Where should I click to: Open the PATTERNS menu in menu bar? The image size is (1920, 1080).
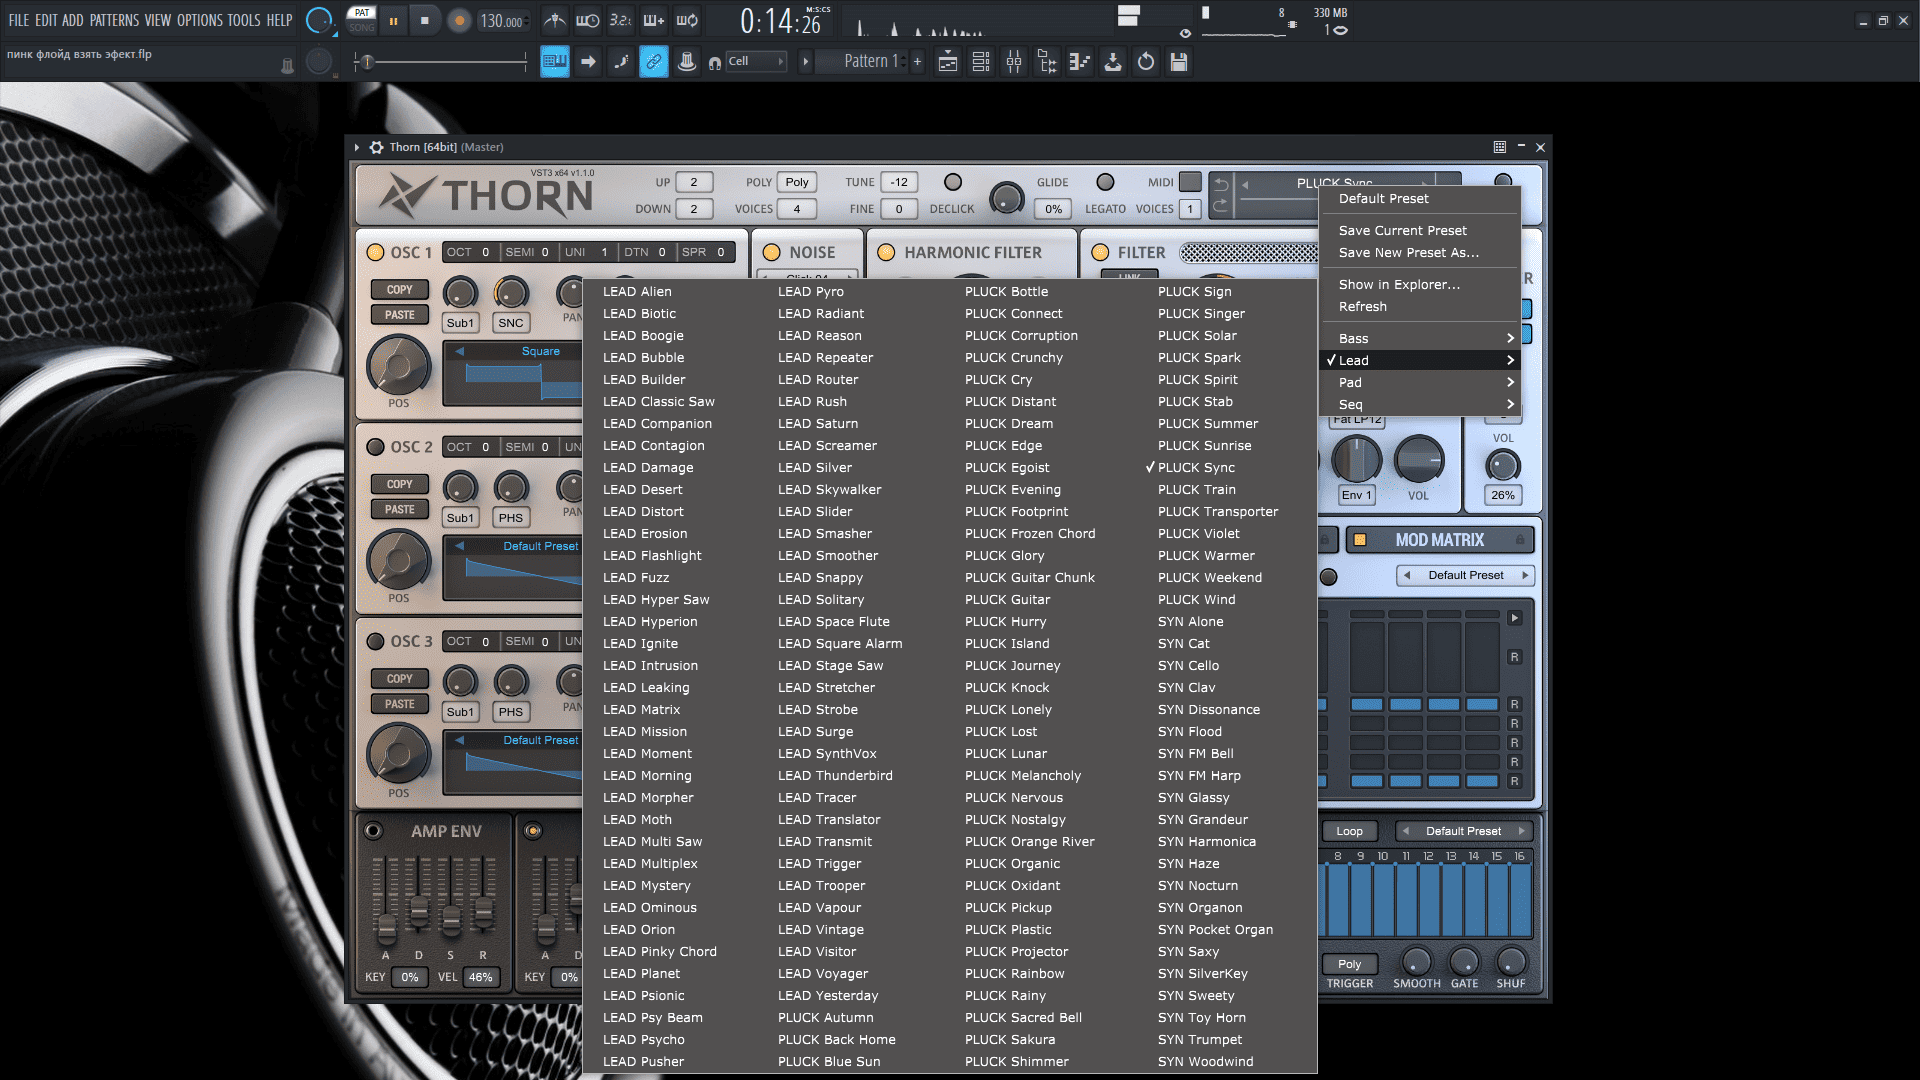point(114,20)
